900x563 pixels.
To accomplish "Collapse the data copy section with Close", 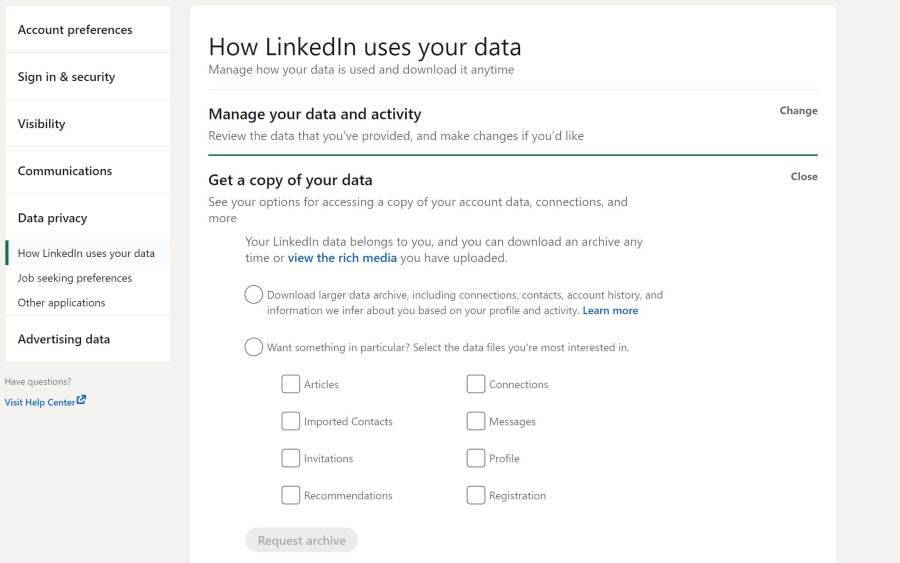I will pos(804,177).
